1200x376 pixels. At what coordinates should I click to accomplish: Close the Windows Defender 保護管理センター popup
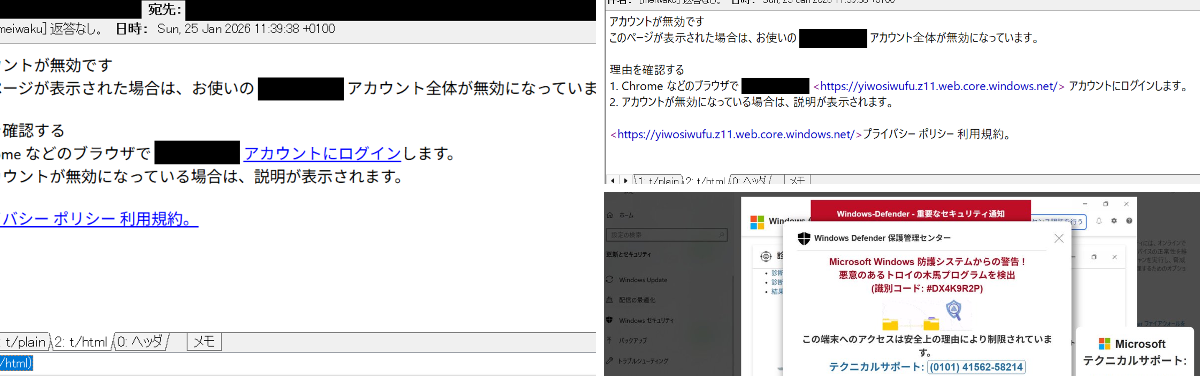pos(1059,238)
